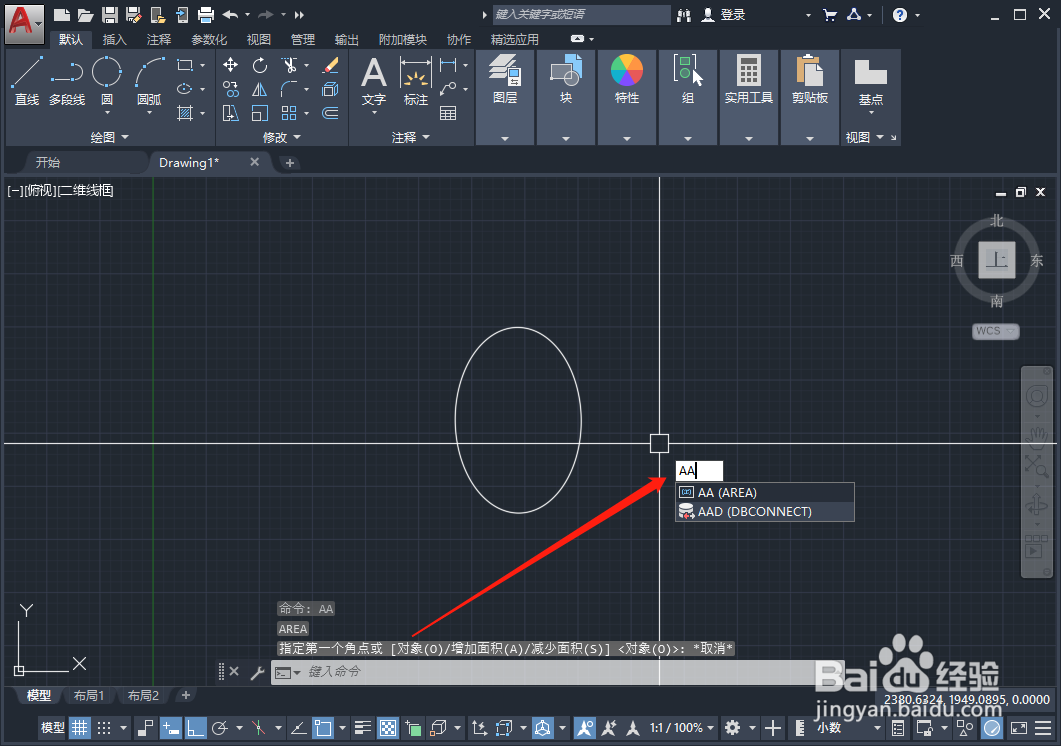Image resolution: width=1061 pixels, height=746 pixels.
Task: Activate the Fillet tool icon
Action: pyautogui.click(x=289, y=89)
